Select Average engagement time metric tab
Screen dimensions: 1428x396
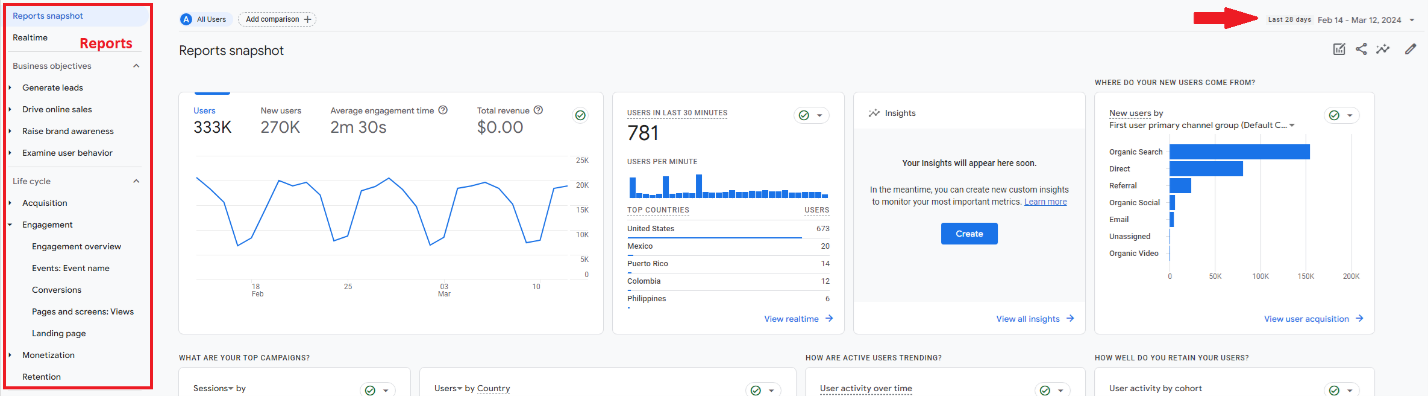(x=389, y=120)
